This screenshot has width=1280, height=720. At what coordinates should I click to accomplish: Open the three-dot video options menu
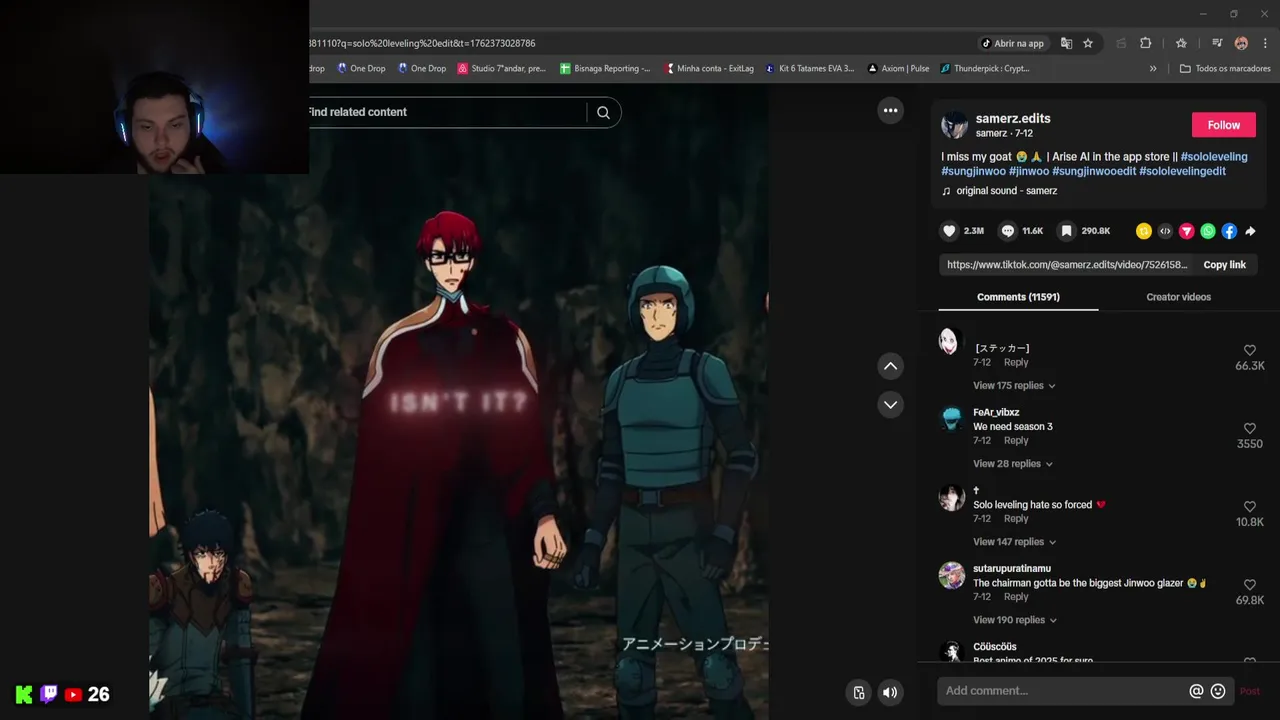tap(890, 111)
